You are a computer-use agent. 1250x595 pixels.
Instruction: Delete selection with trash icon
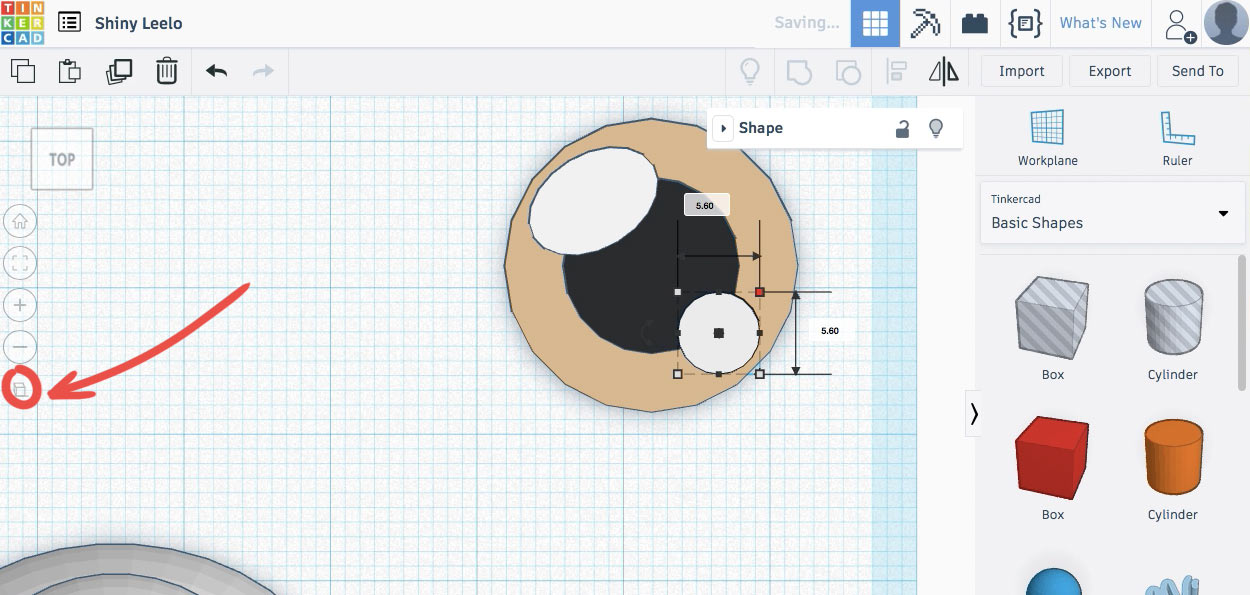[x=167, y=71]
